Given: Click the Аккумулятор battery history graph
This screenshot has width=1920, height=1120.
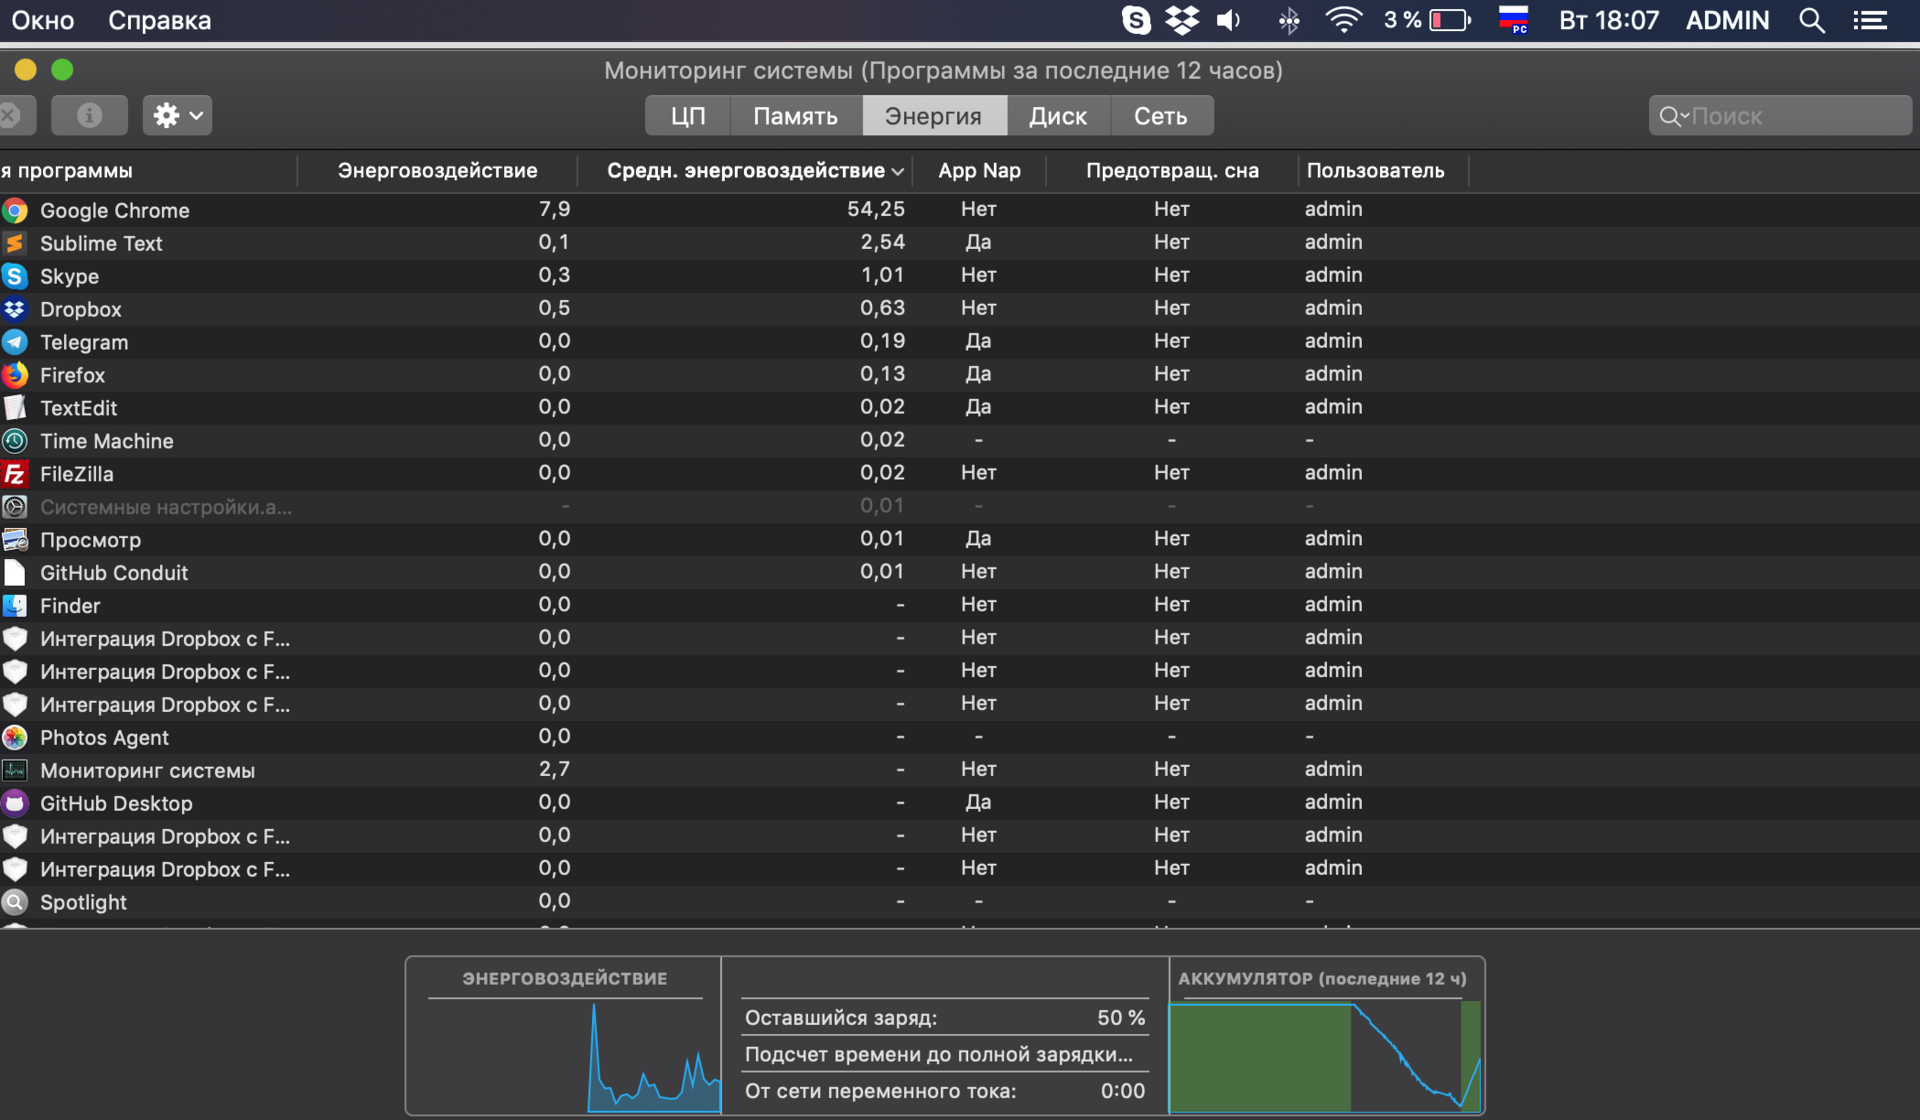Looking at the screenshot, I should click(x=1325, y=1057).
